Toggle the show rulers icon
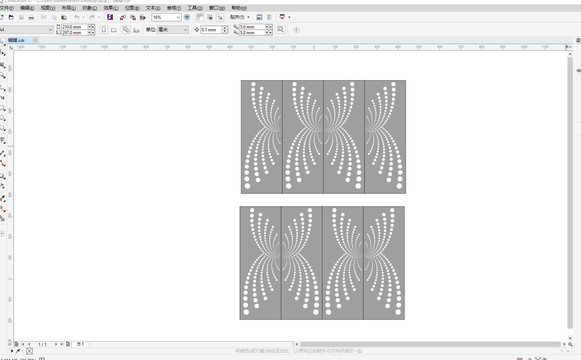The height and width of the screenshot is (360, 581). pos(200,17)
